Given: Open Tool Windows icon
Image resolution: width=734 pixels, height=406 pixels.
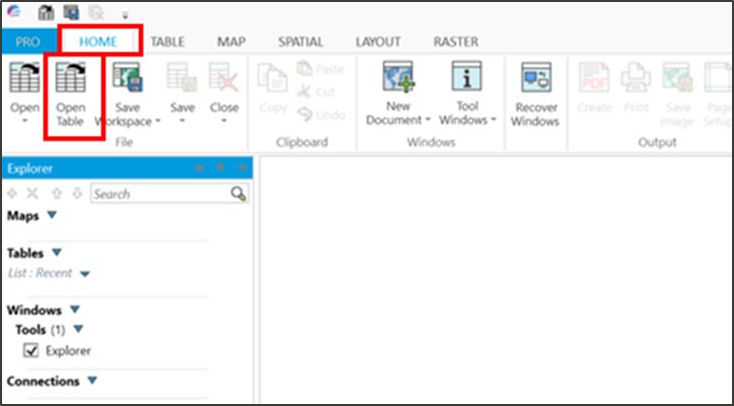Looking at the screenshot, I should point(466,76).
